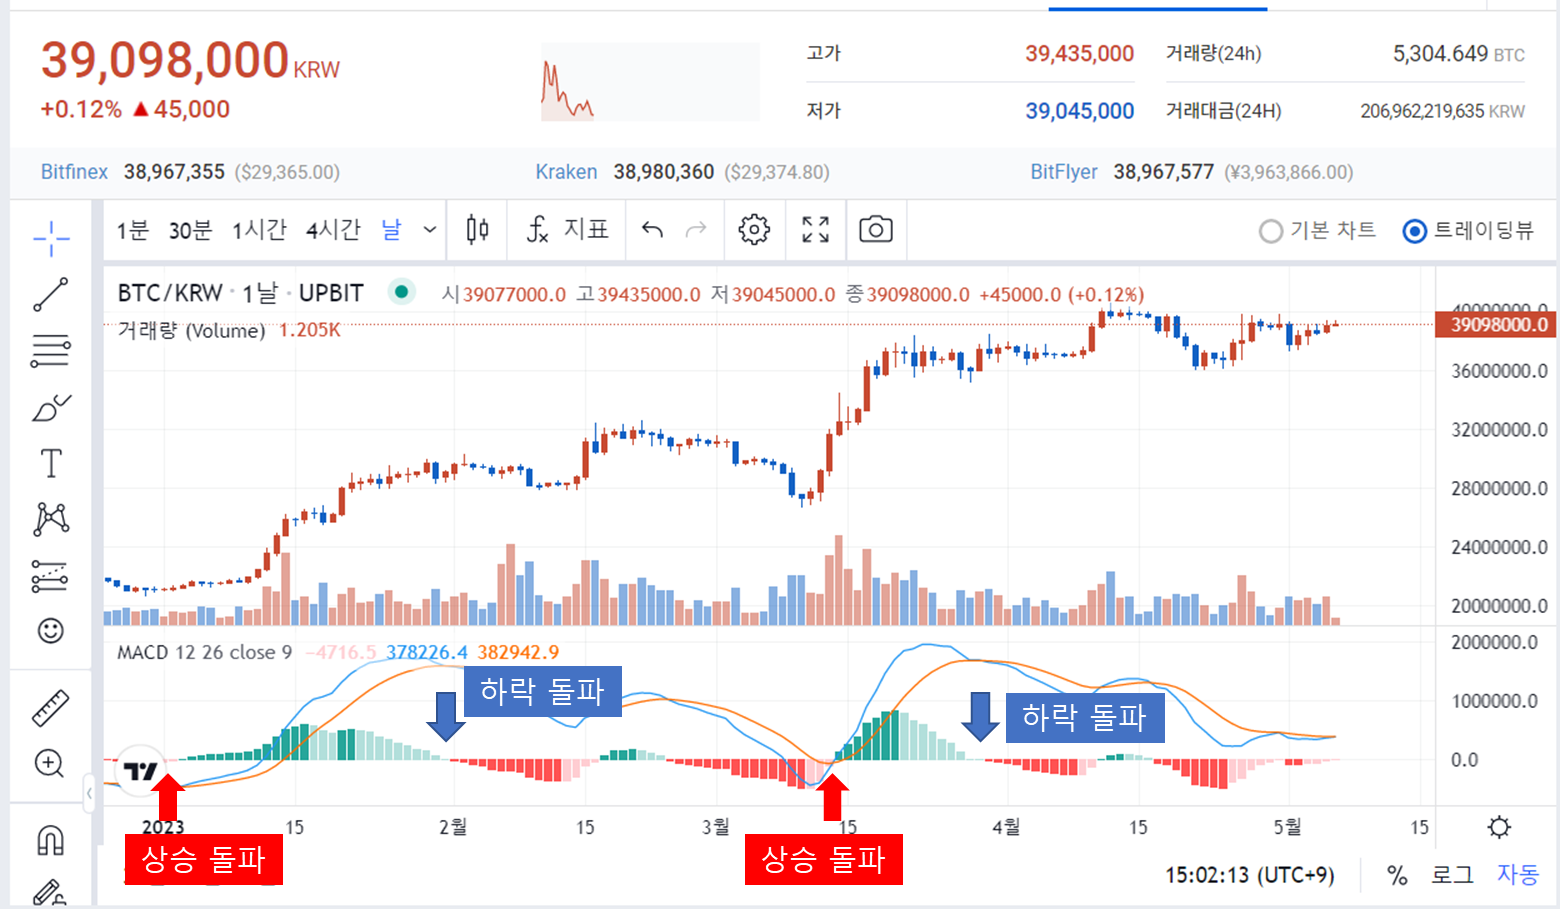Click the BTC/KRW symbol title

(170, 293)
